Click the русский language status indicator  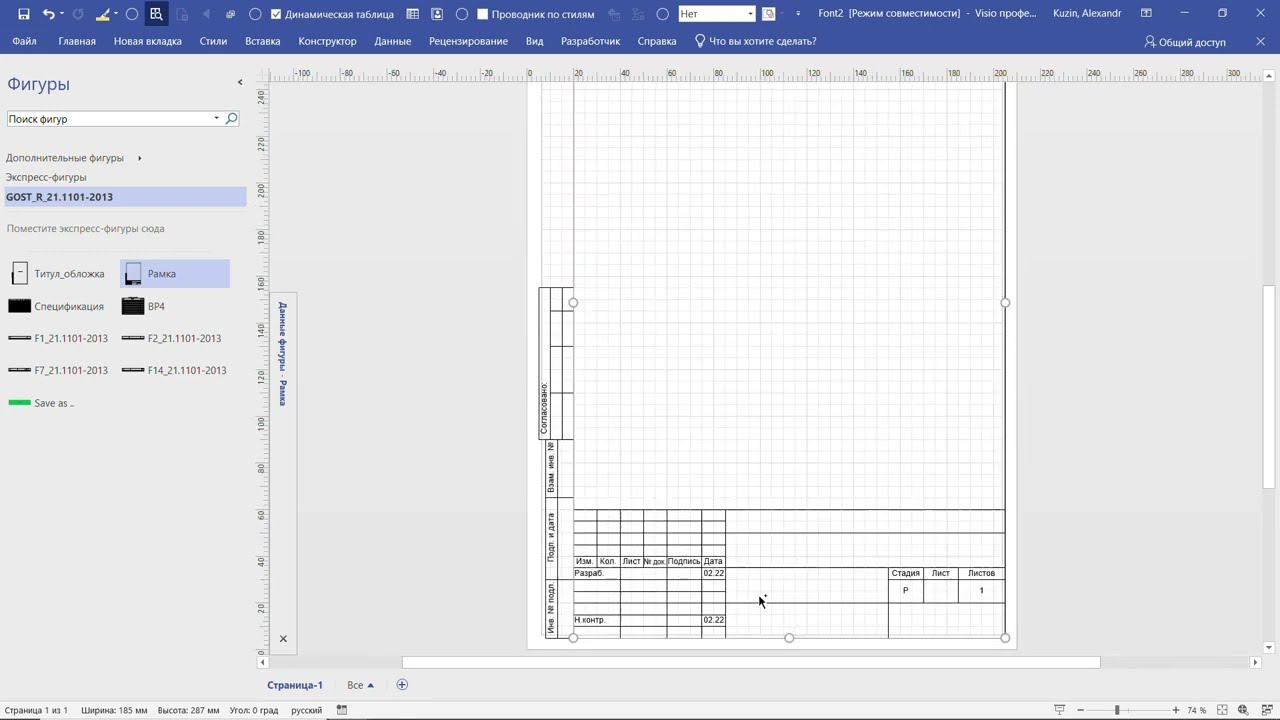point(306,710)
